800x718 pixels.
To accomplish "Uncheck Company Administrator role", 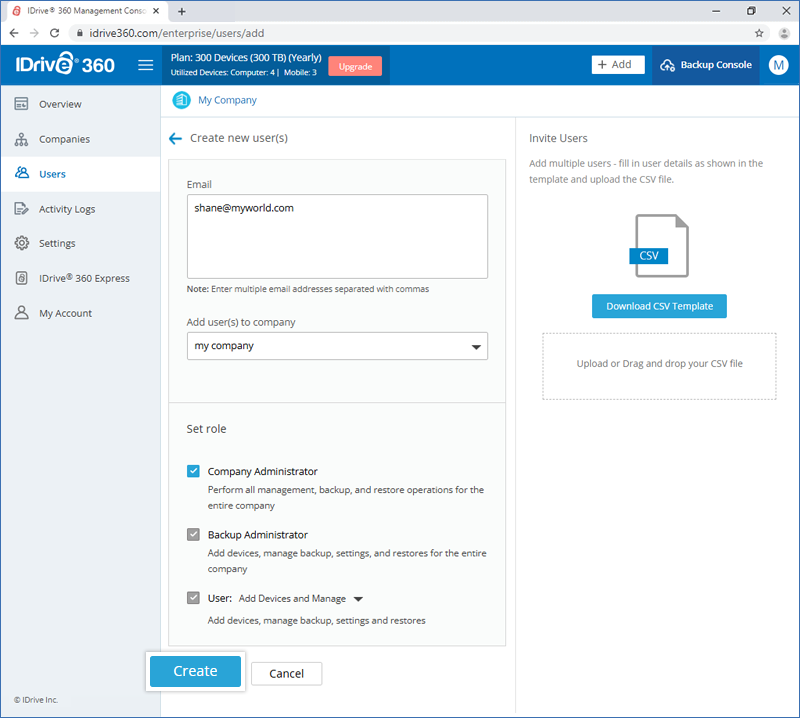I will tap(193, 471).
